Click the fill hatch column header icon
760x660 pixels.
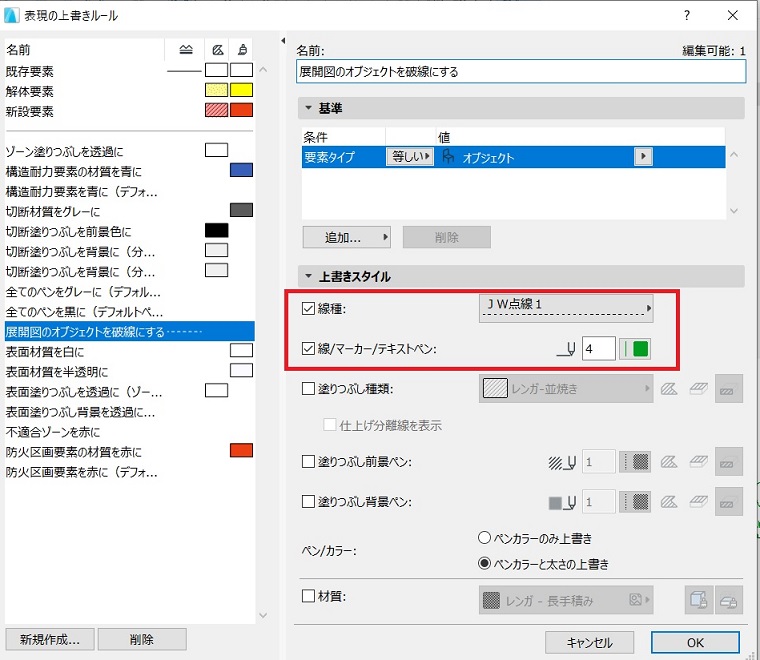tap(218, 49)
